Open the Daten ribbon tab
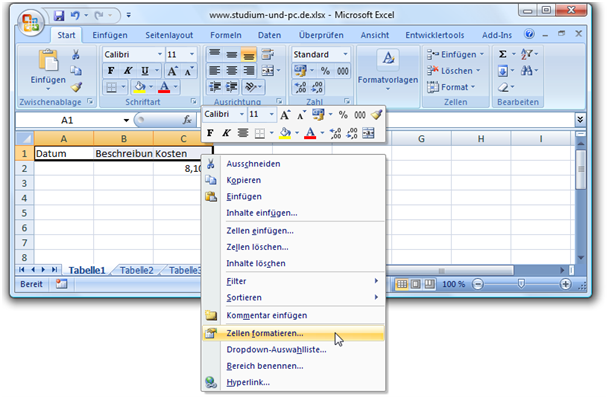The width and height of the screenshot is (609, 400). (269, 35)
